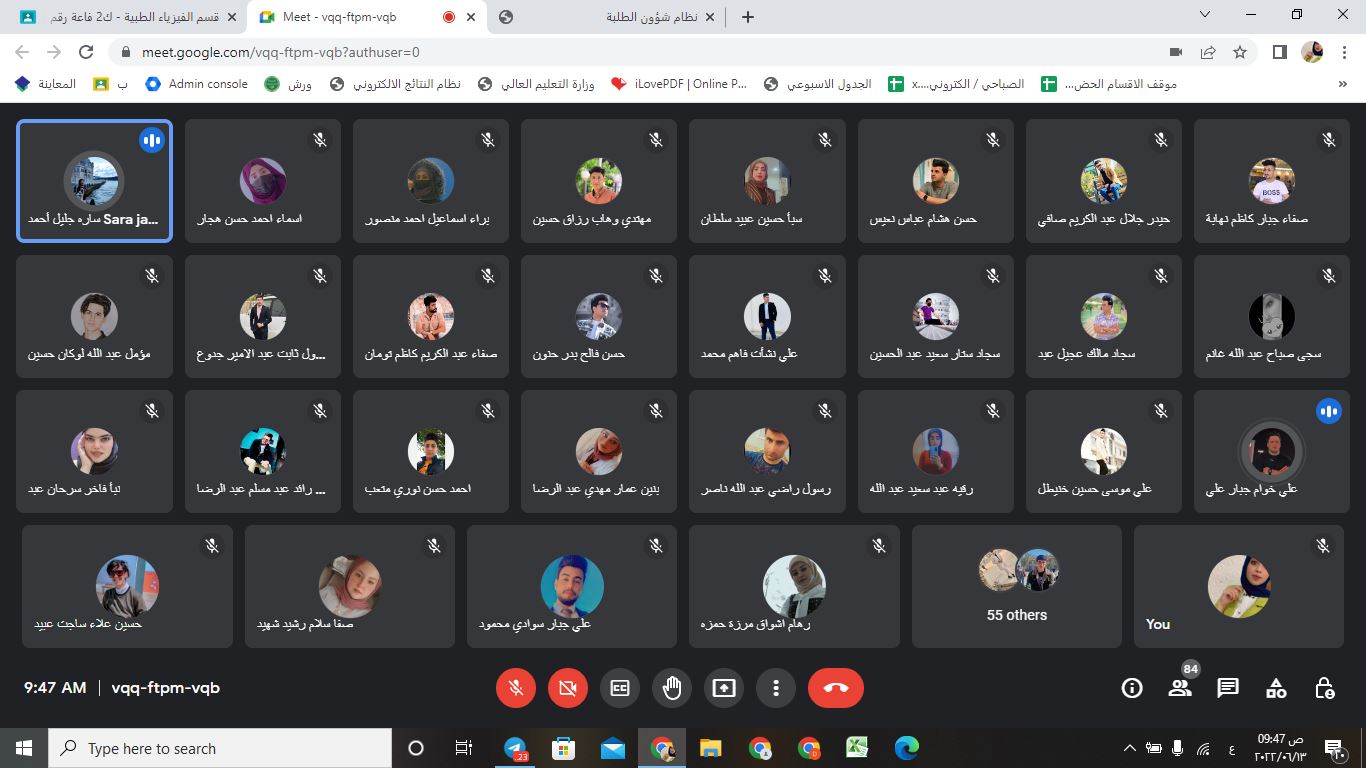Click the red leave call button

(836, 688)
